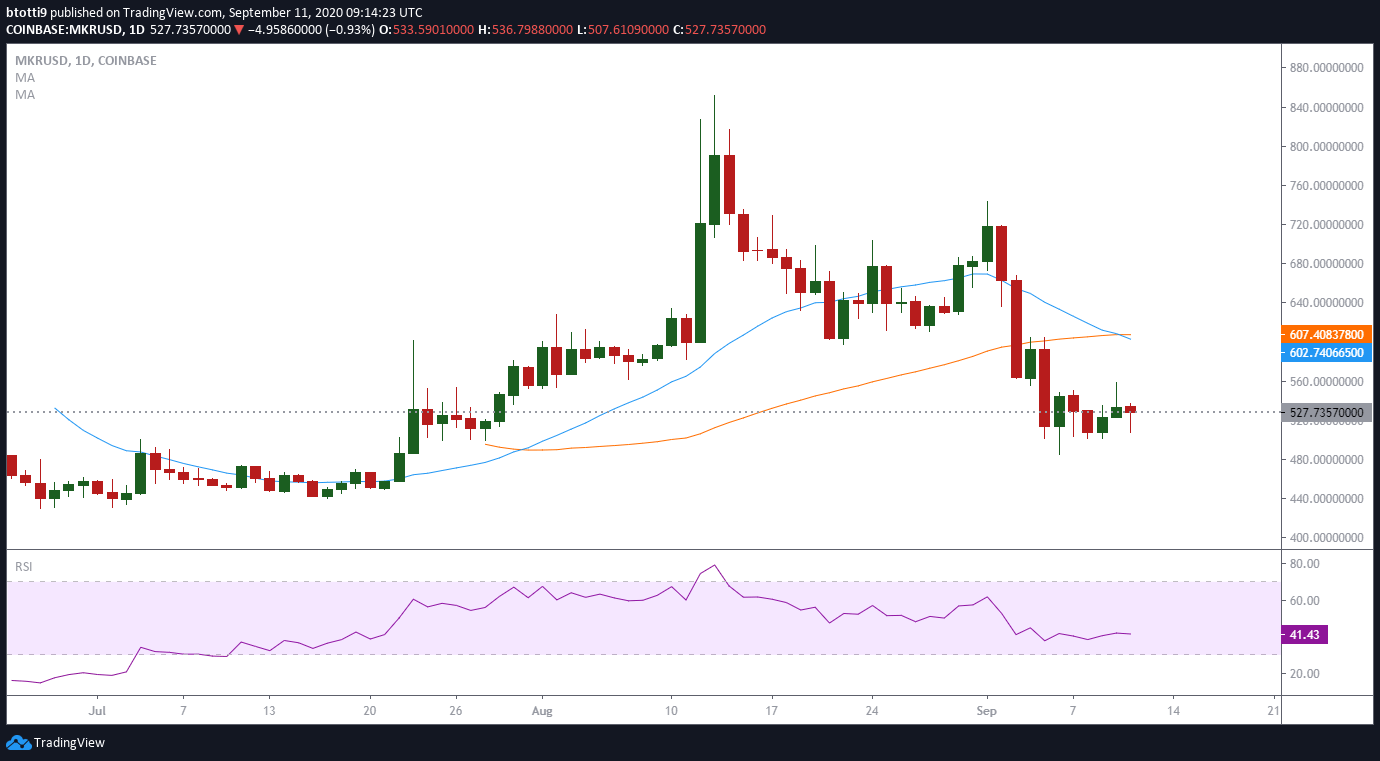Click the 760.00000000 price axis label
The image size is (1380, 761).
click(x=1326, y=185)
